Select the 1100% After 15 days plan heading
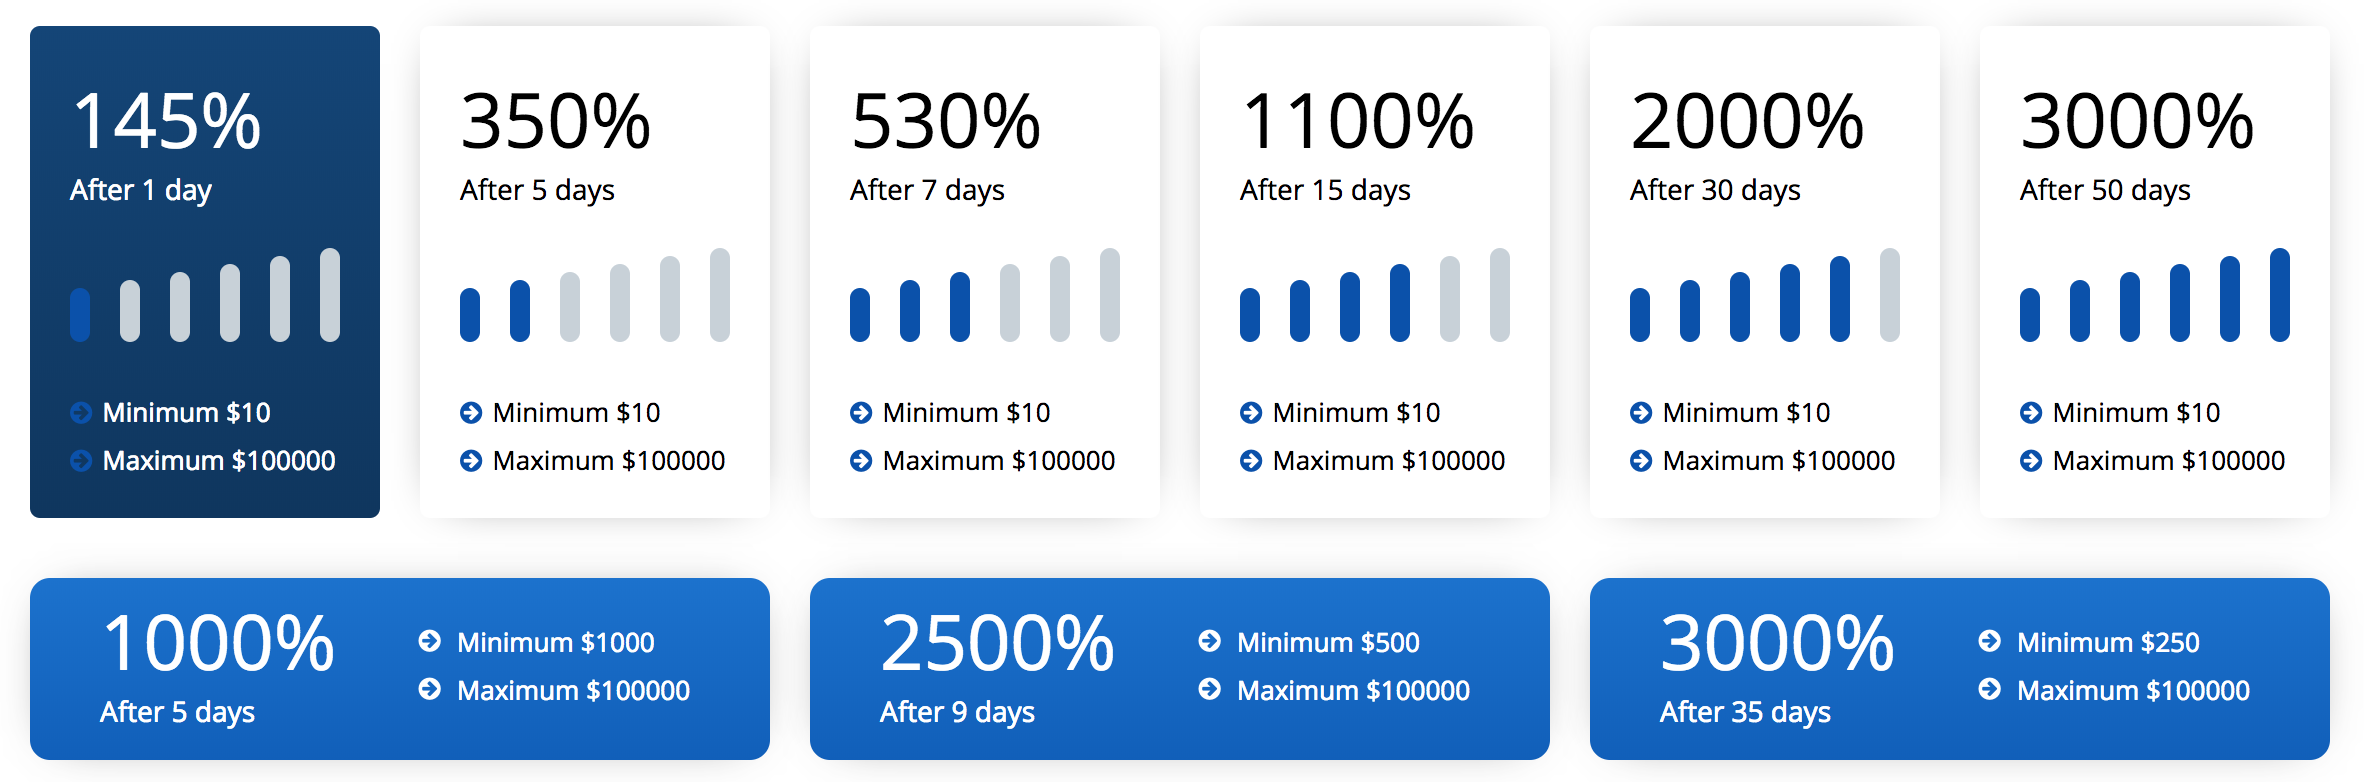The image size is (2364, 782). (1357, 122)
